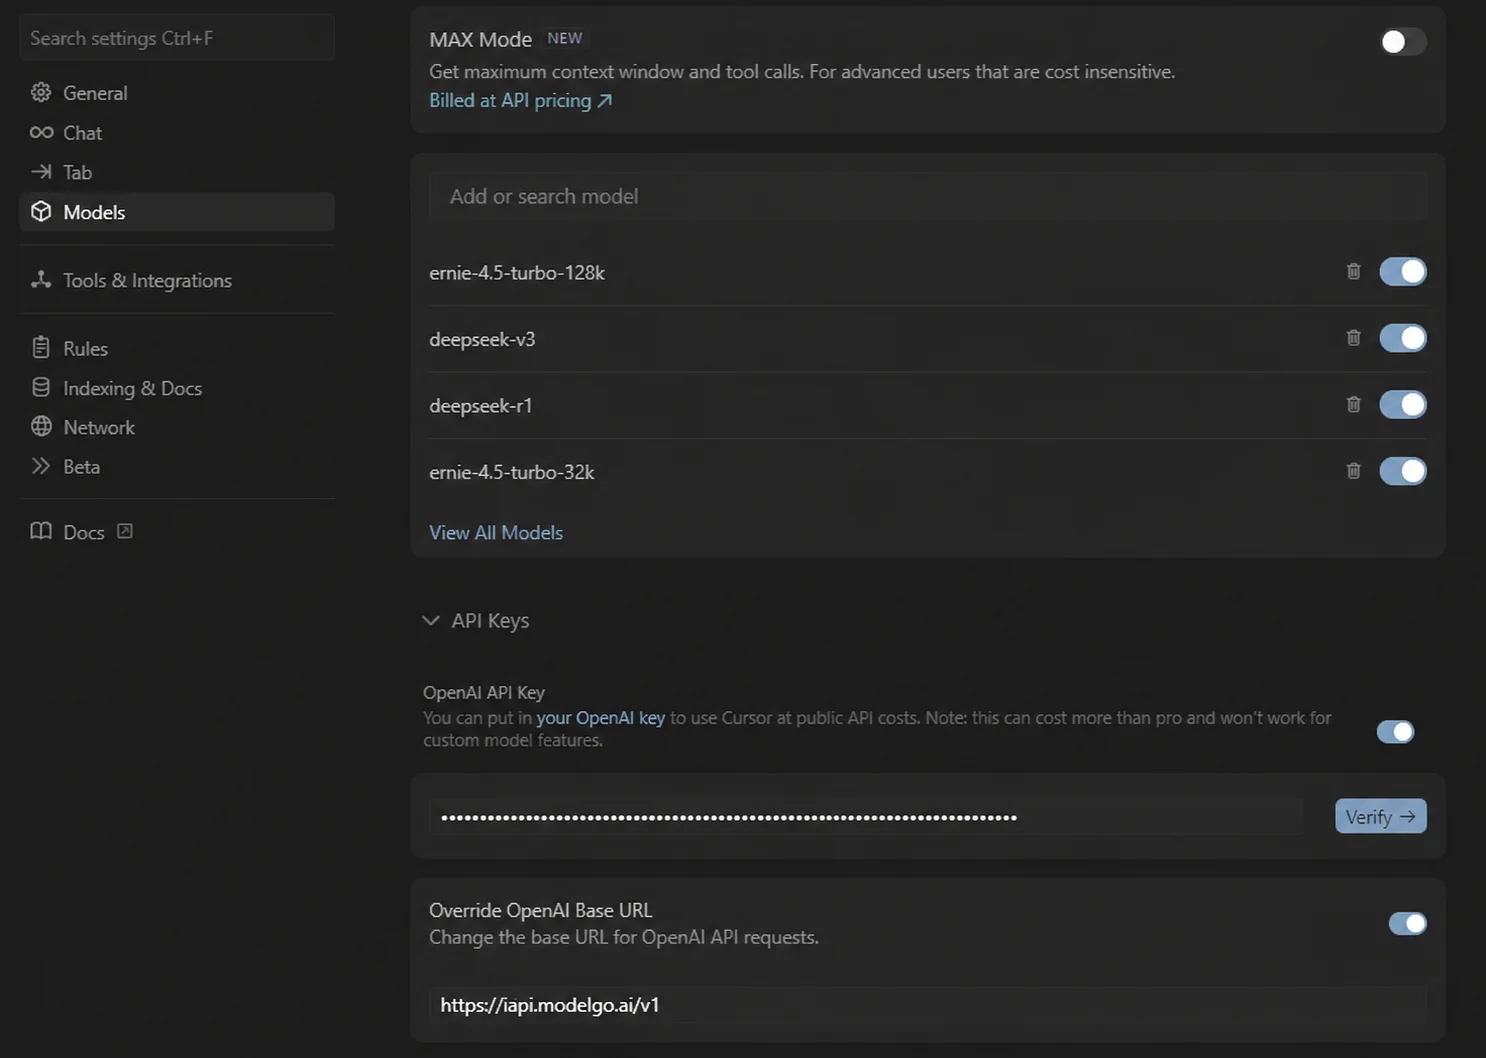Click the base URL field with iapi.modelgo.ai
Image resolution: width=1486 pixels, height=1058 pixels.
click(927, 1005)
